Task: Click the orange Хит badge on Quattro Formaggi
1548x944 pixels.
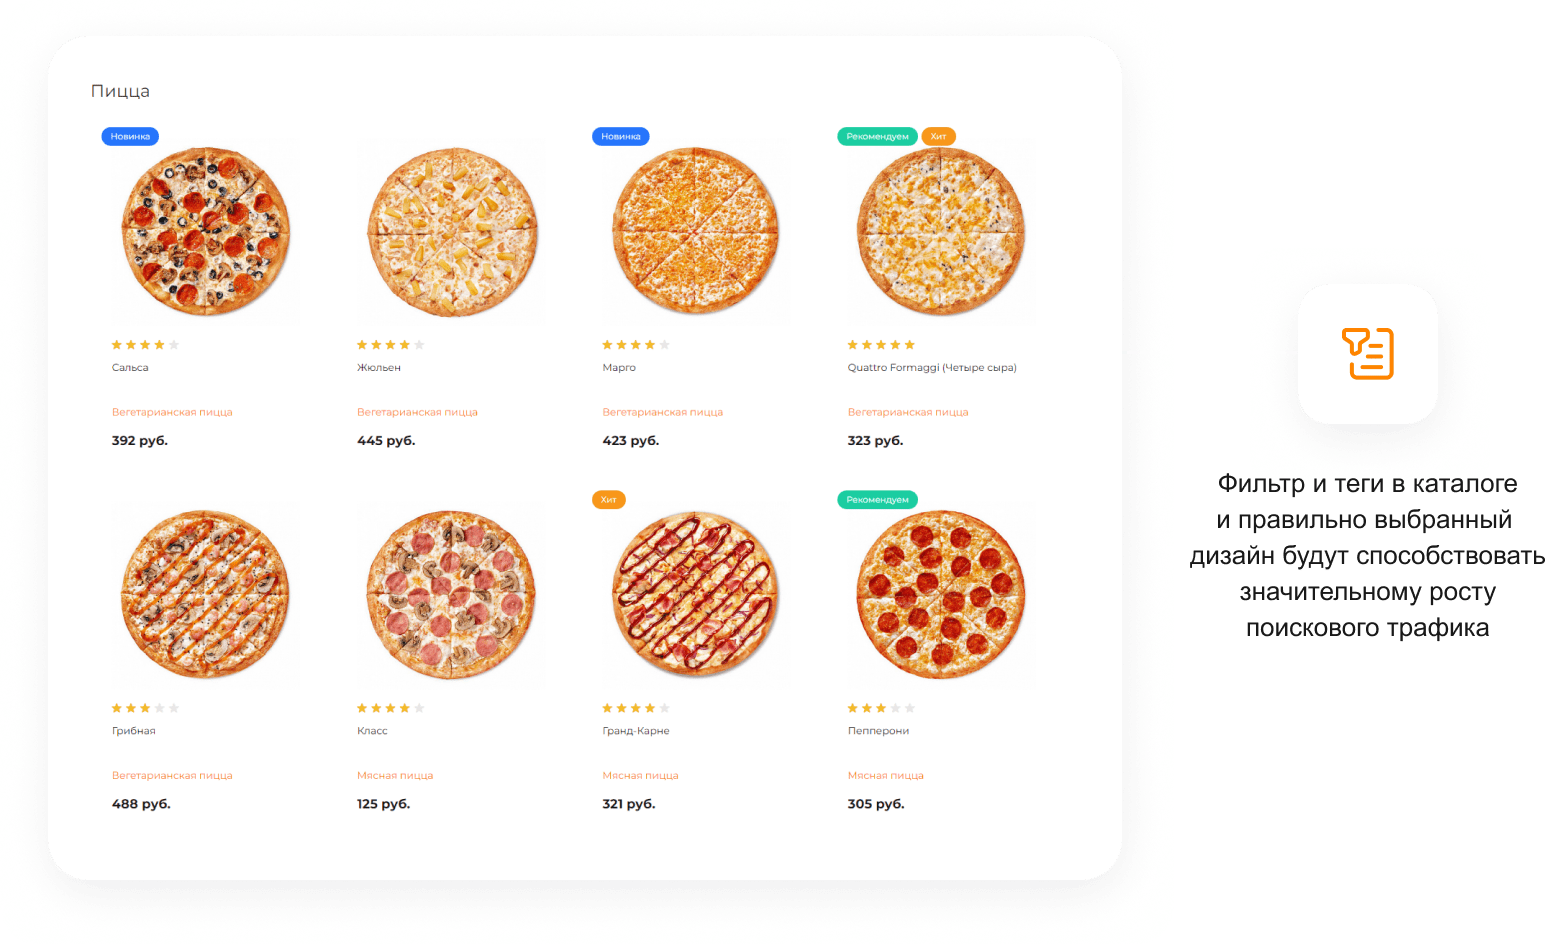Action: point(938,136)
